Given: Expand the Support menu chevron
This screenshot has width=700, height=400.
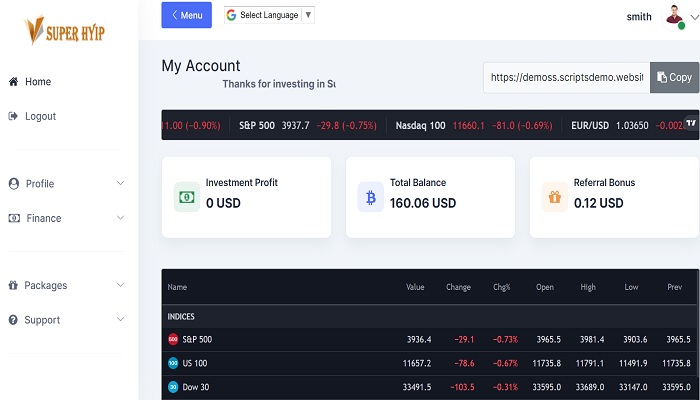Looking at the screenshot, I should point(120,319).
